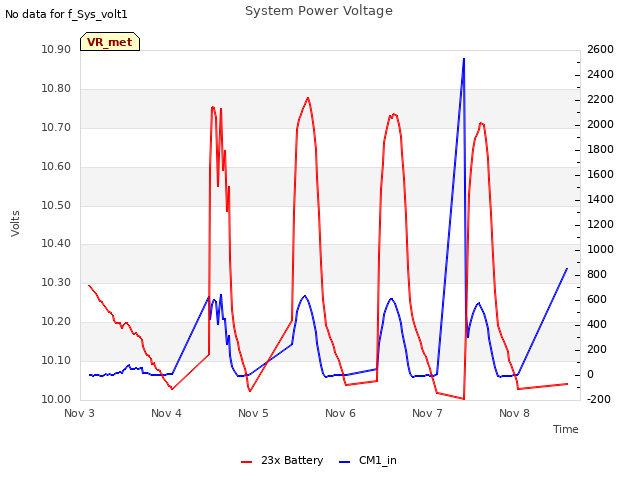
Task: Click the '10.00' left axis value
Action: point(56,399)
